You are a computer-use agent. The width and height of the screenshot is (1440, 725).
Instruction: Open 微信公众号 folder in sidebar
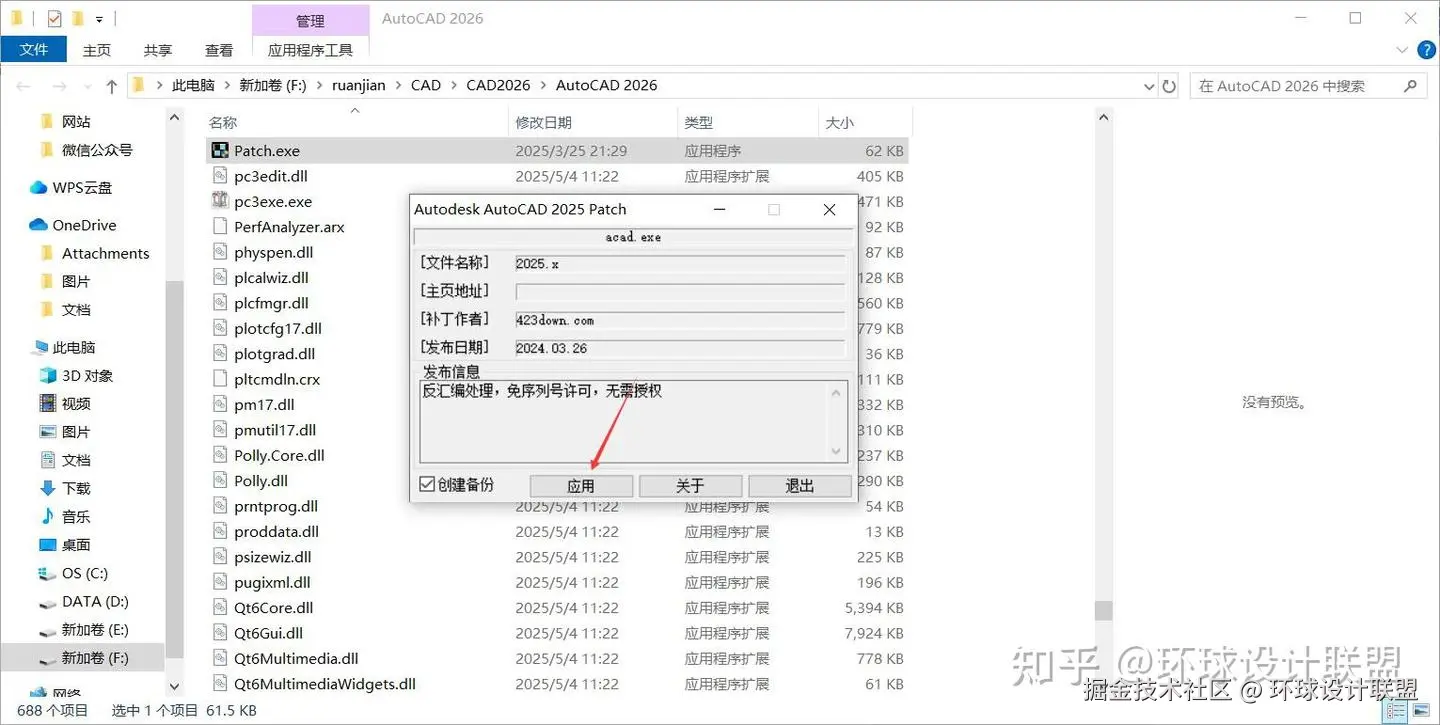click(86, 150)
